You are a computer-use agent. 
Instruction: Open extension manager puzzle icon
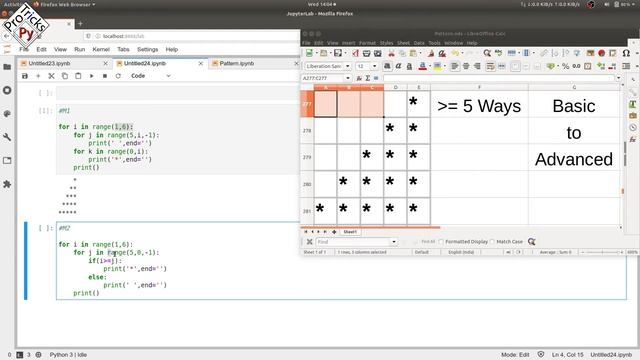7,184
